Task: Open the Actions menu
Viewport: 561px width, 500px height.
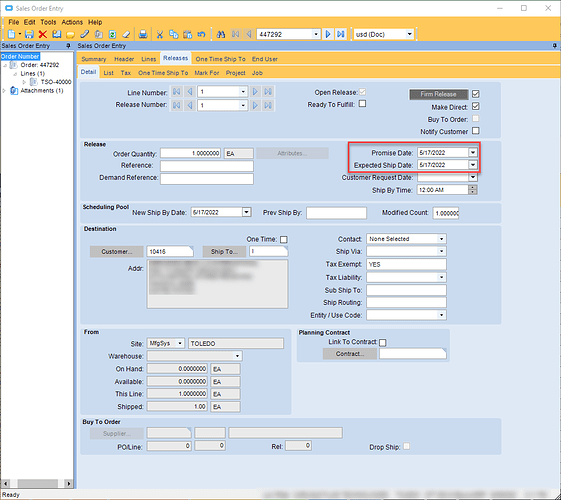Action: (72, 22)
